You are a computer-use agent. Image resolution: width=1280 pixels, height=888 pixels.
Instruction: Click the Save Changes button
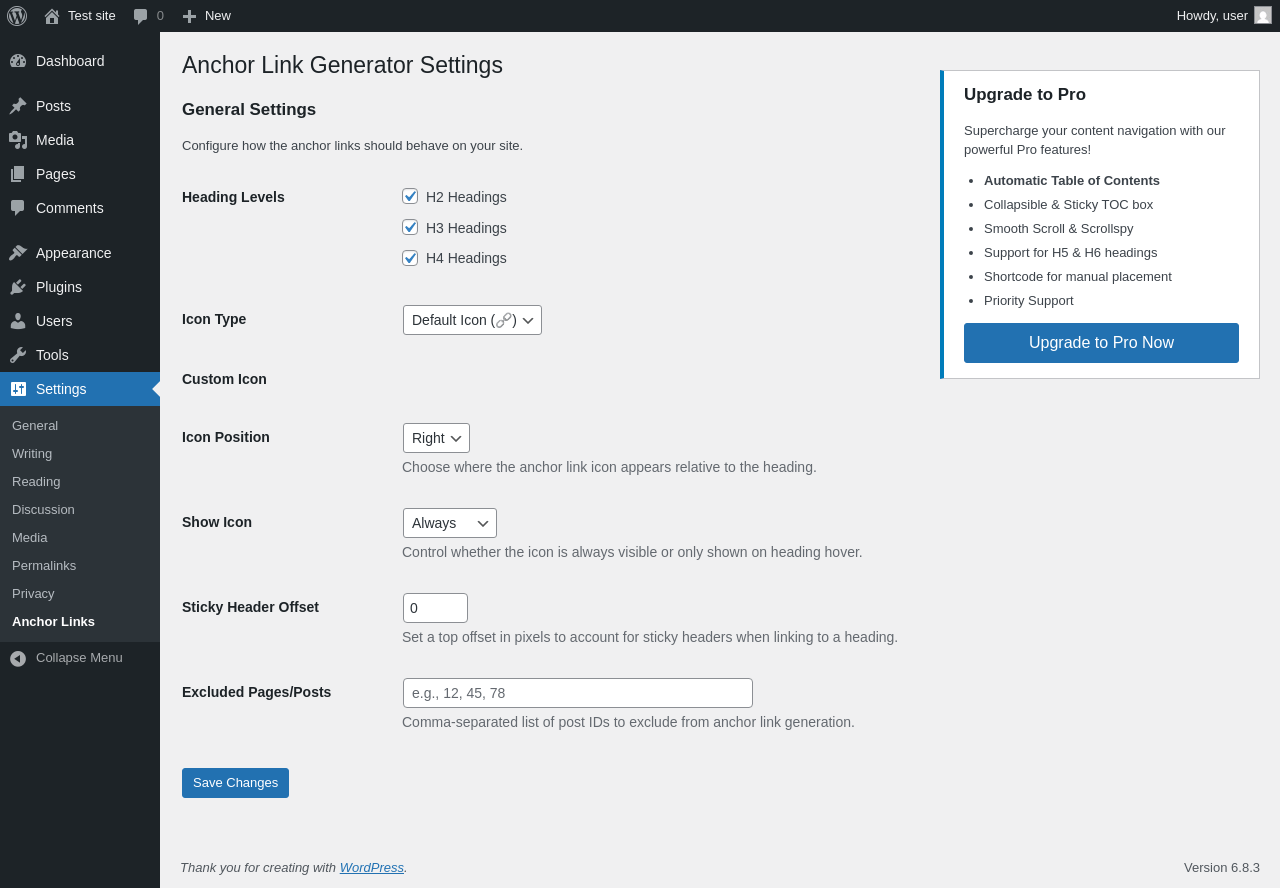click(x=235, y=783)
